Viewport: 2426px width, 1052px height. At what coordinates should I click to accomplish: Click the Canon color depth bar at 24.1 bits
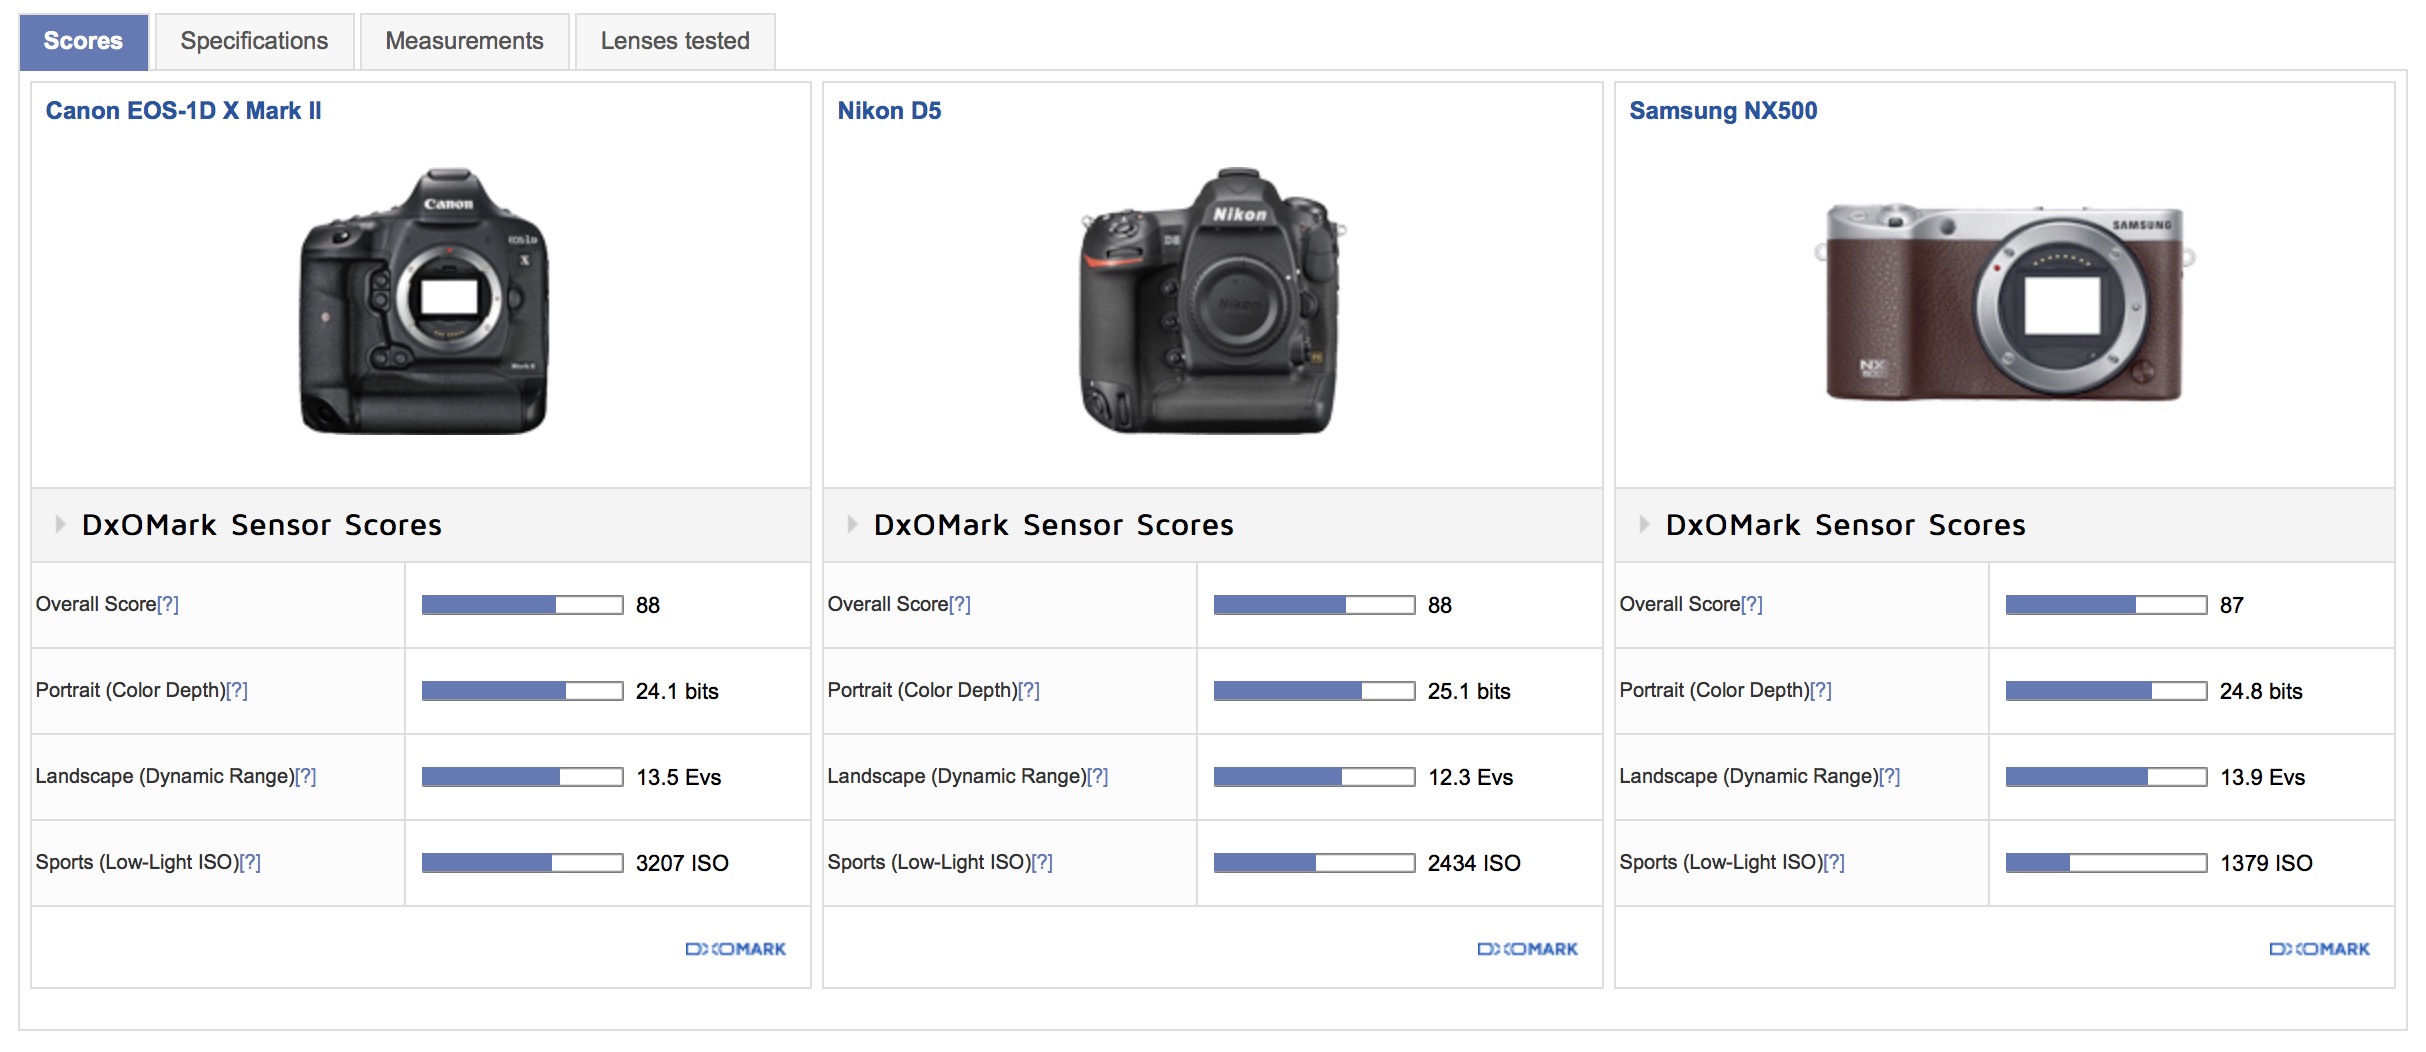523,691
